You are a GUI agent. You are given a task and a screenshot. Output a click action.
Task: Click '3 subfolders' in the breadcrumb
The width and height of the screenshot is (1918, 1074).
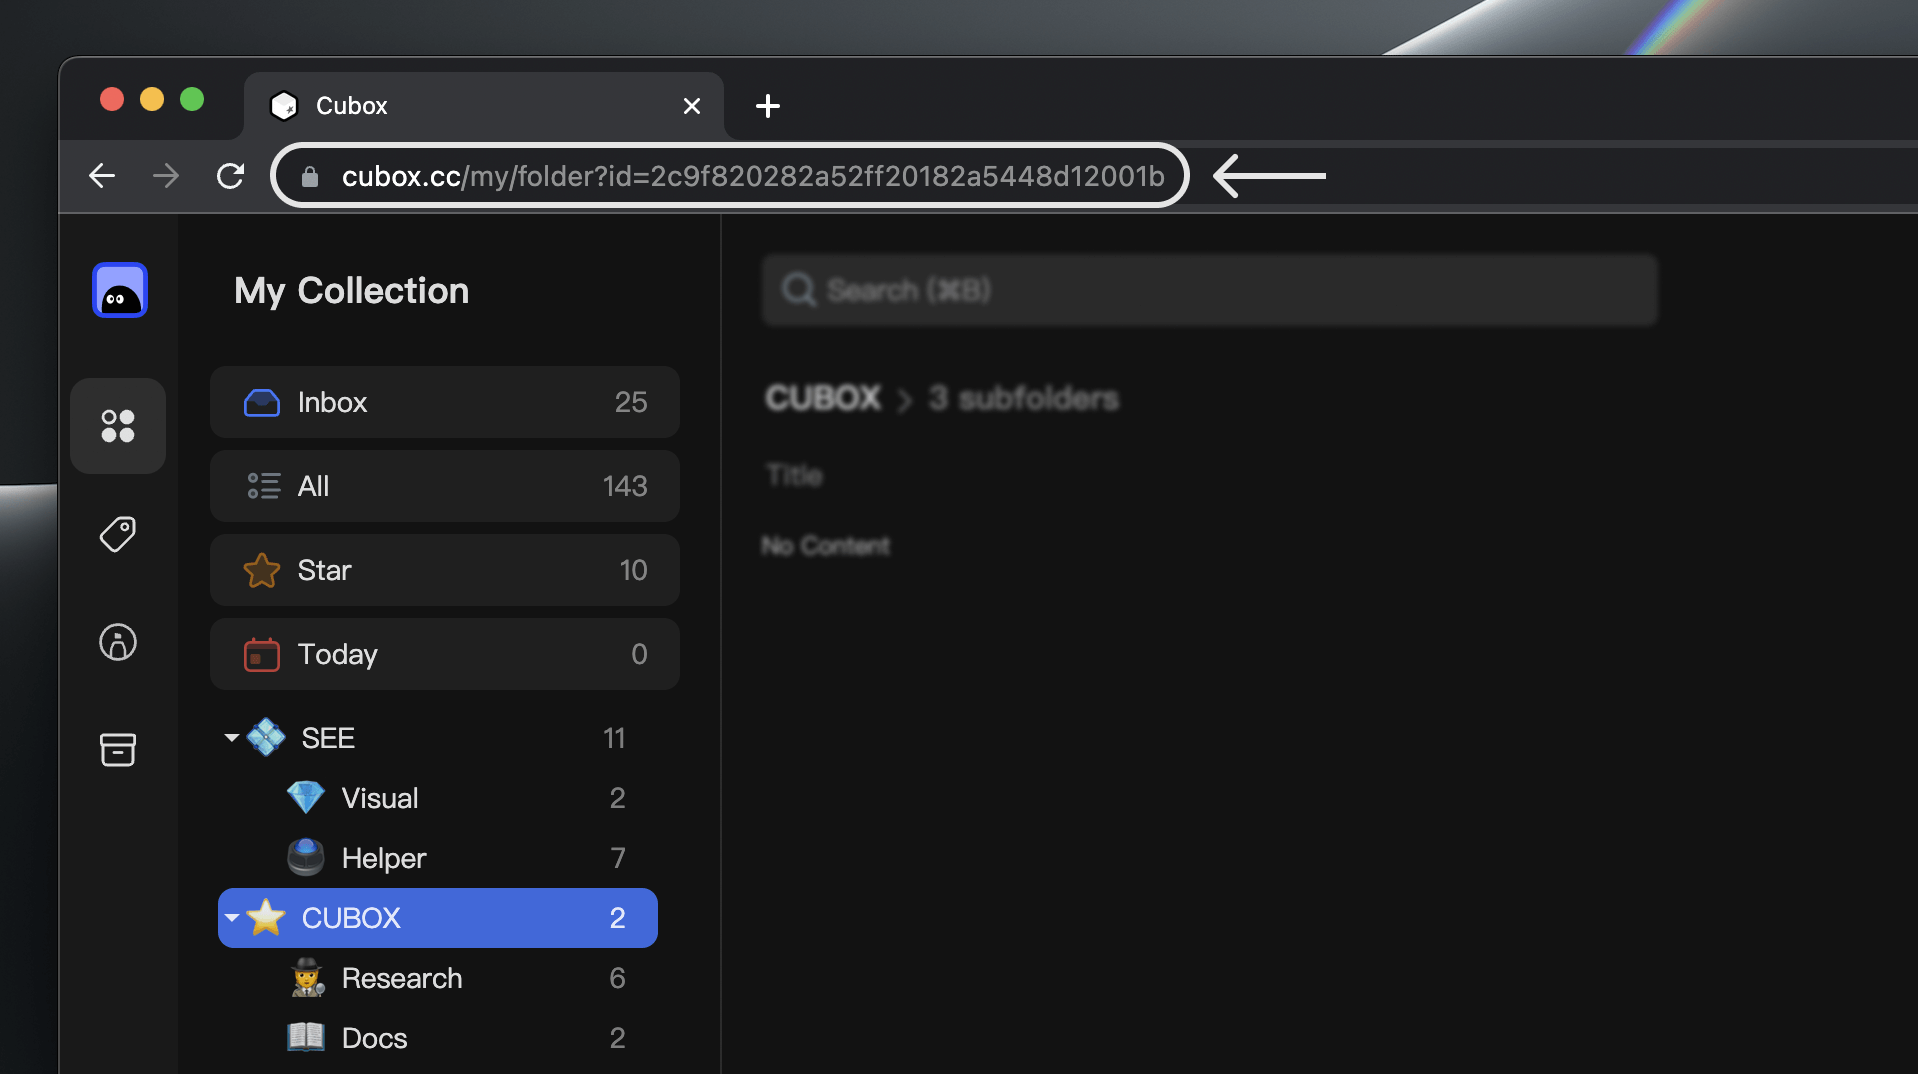(x=1023, y=398)
